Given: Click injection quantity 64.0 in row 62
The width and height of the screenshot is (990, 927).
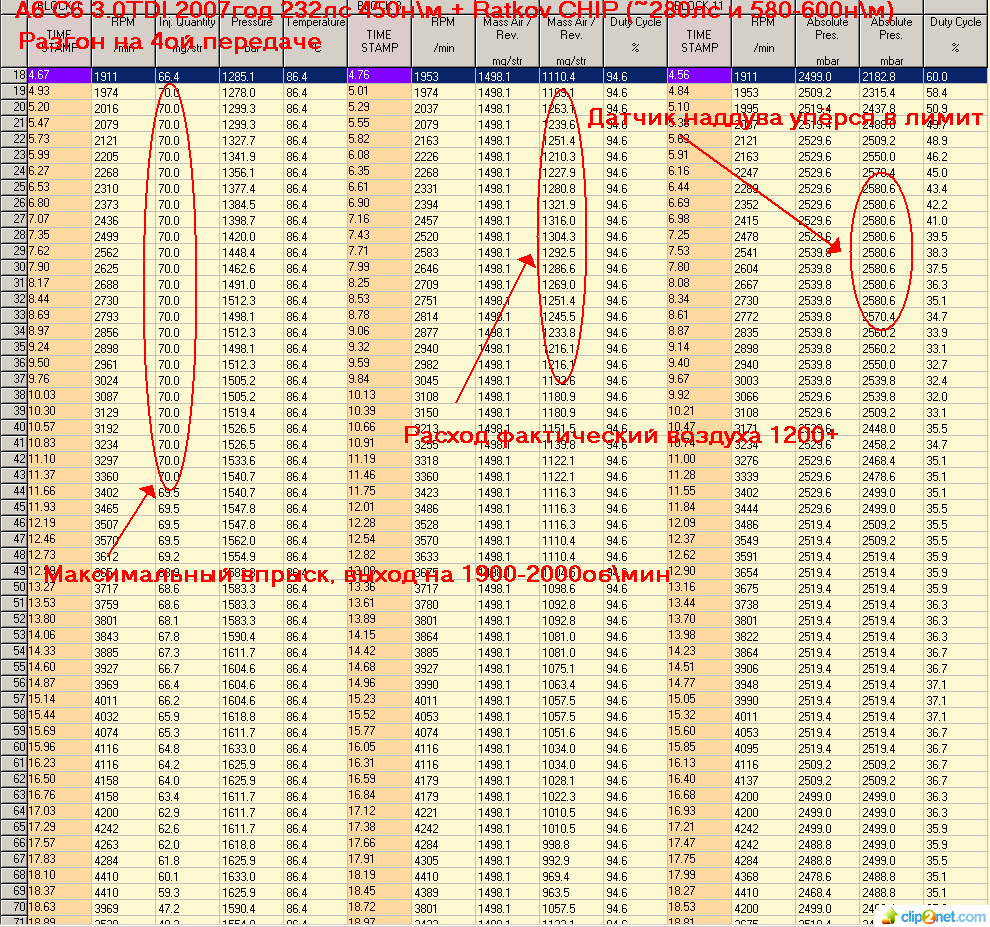Looking at the screenshot, I should (x=188, y=780).
